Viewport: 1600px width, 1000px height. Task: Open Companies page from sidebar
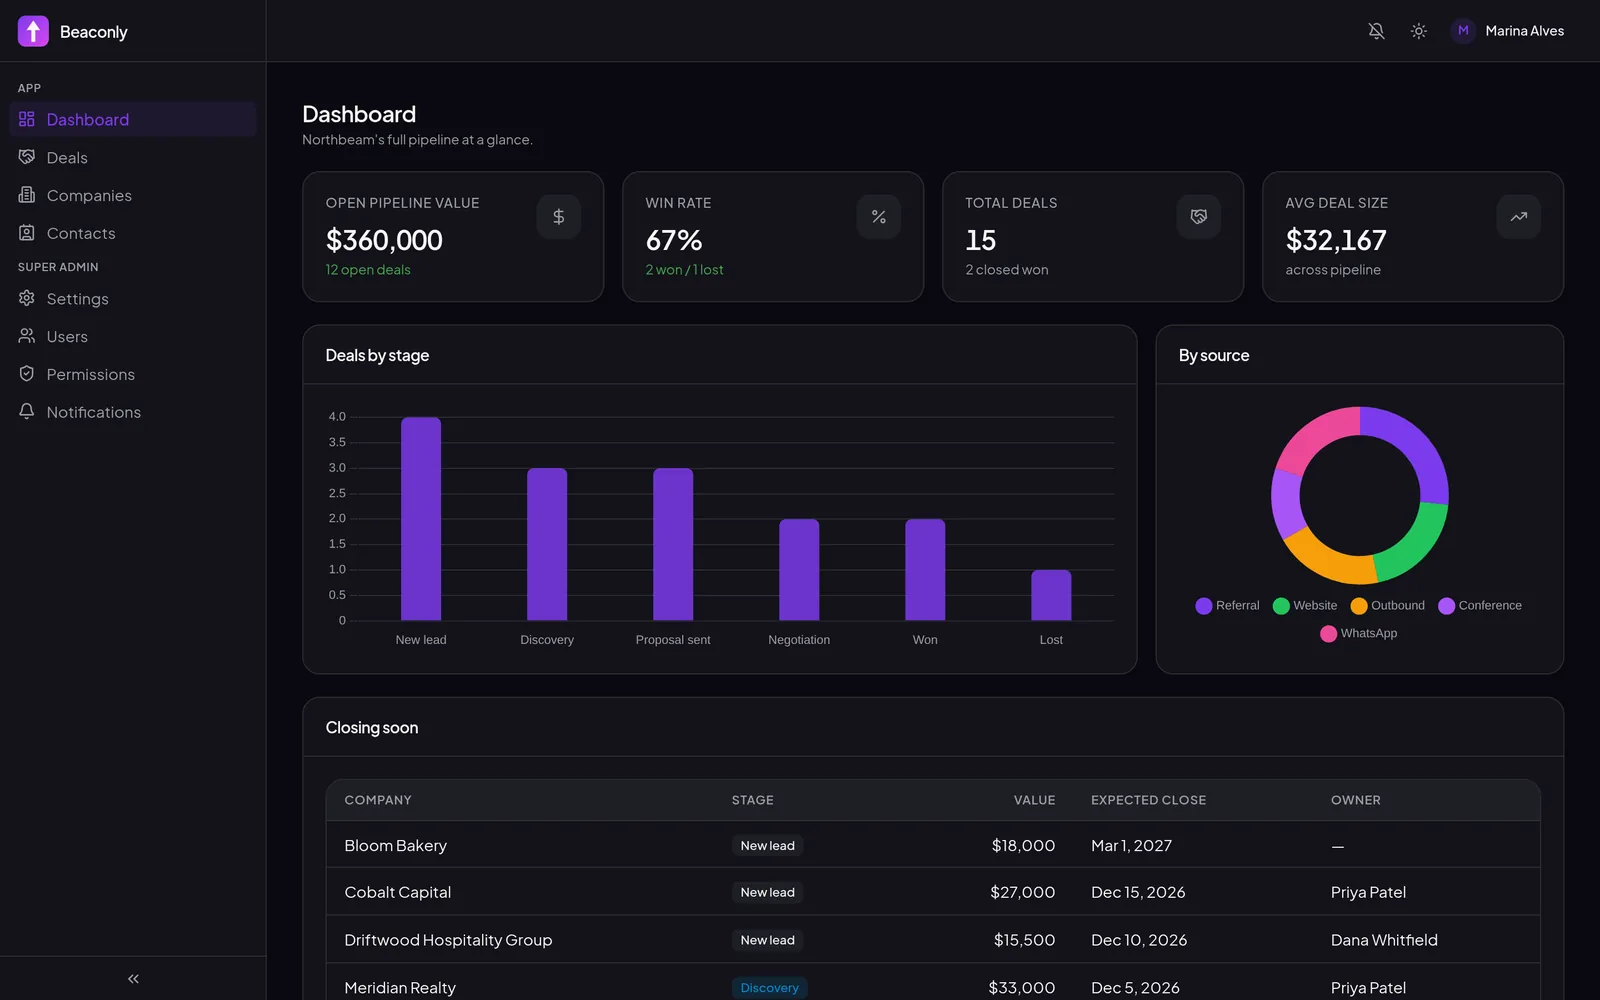pos(133,196)
